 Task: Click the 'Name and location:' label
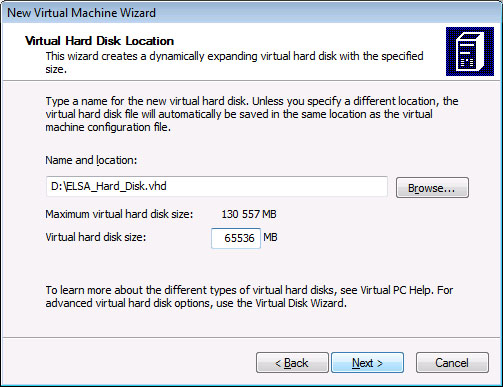[x=91, y=160]
